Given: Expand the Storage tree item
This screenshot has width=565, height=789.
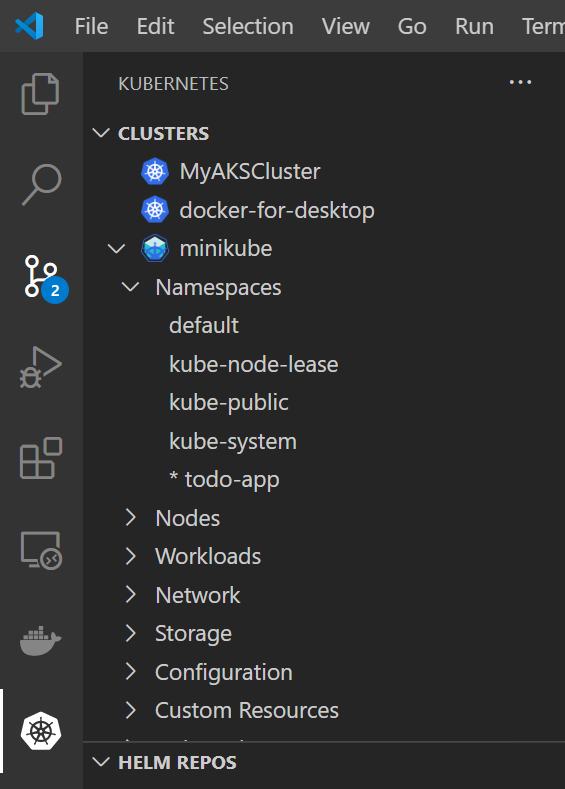Looking at the screenshot, I should coord(131,633).
